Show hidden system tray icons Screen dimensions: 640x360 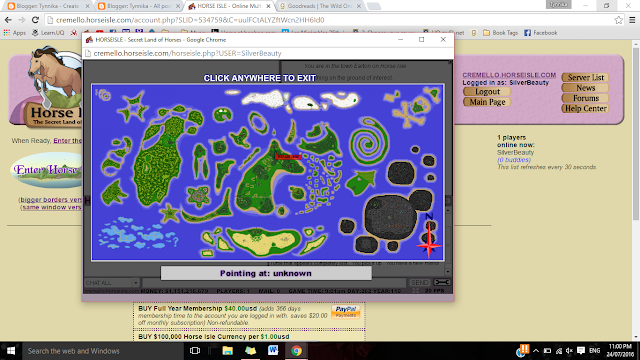(536, 351)
